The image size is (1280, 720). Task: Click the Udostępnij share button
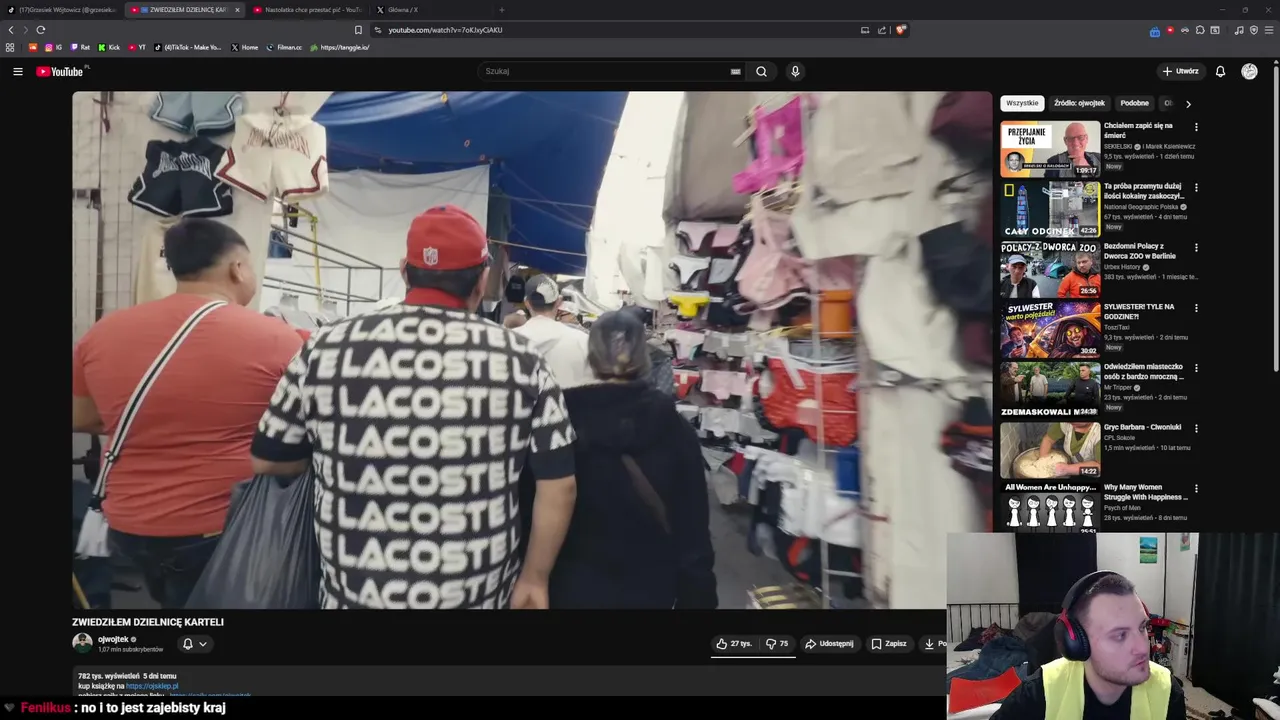[829, 644]
